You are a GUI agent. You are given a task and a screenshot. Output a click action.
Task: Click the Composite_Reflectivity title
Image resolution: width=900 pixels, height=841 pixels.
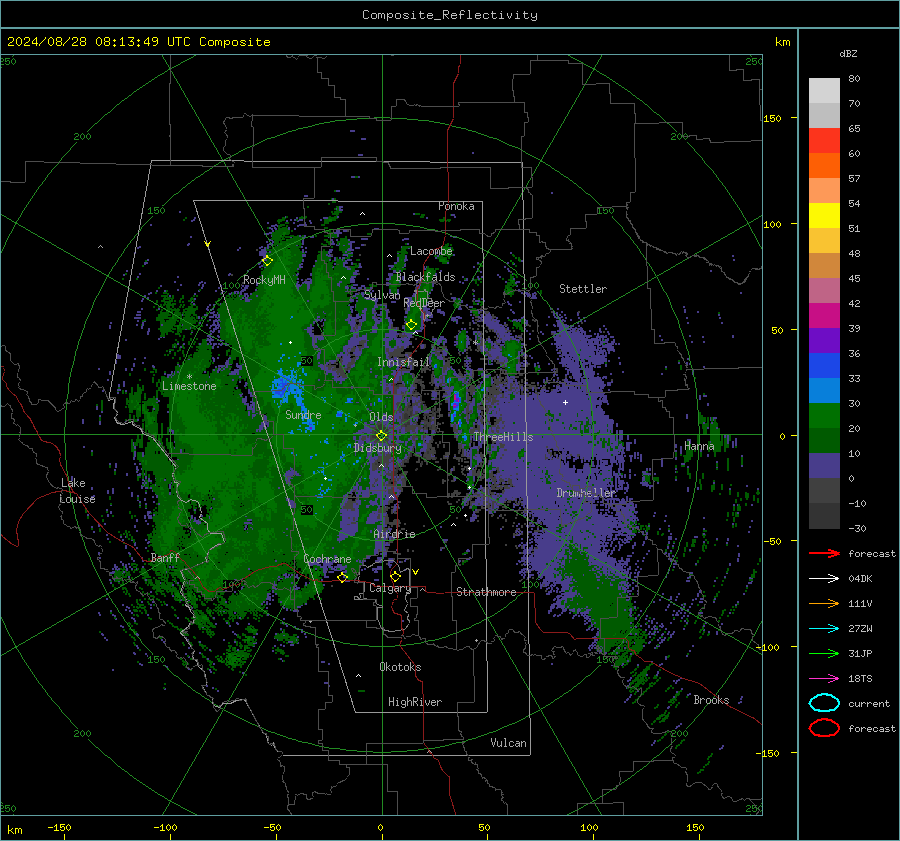click(449, 15)
